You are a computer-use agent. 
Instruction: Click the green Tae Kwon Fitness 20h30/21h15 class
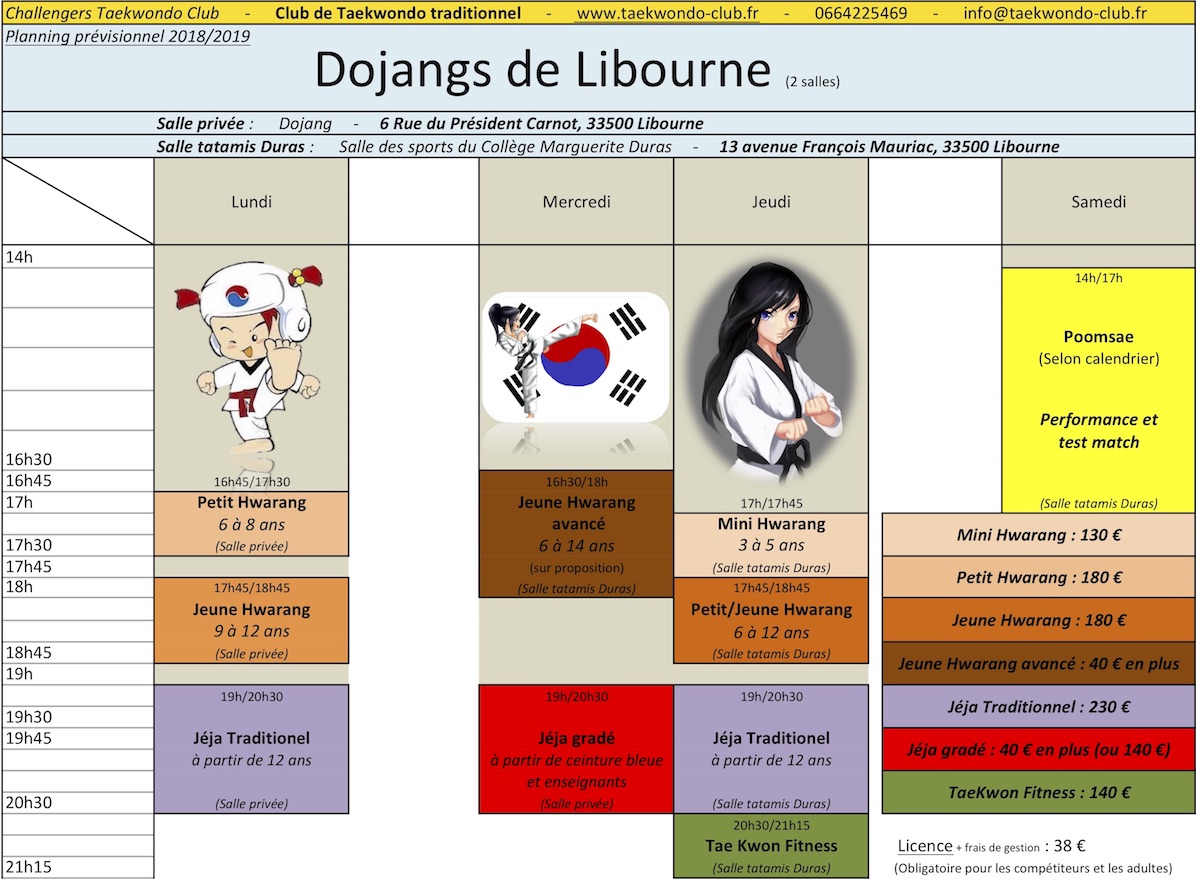(x=771, y=845)
